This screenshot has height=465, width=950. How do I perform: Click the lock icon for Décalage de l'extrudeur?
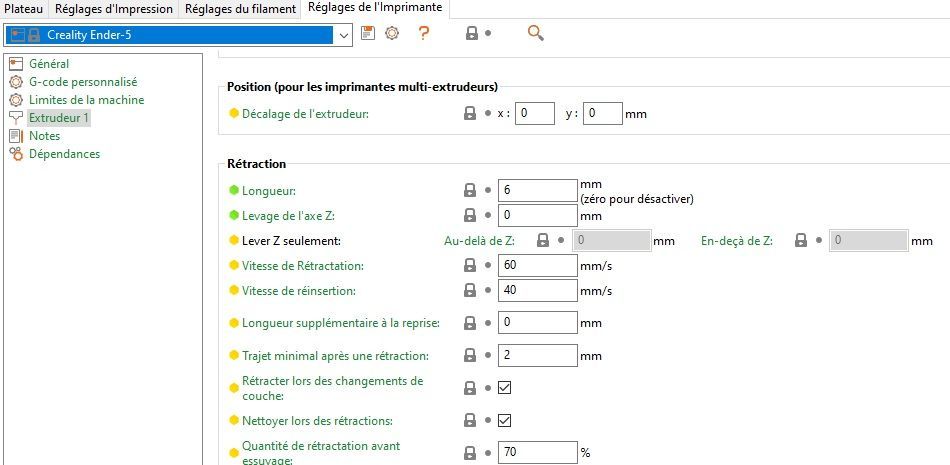click(469, 114)
